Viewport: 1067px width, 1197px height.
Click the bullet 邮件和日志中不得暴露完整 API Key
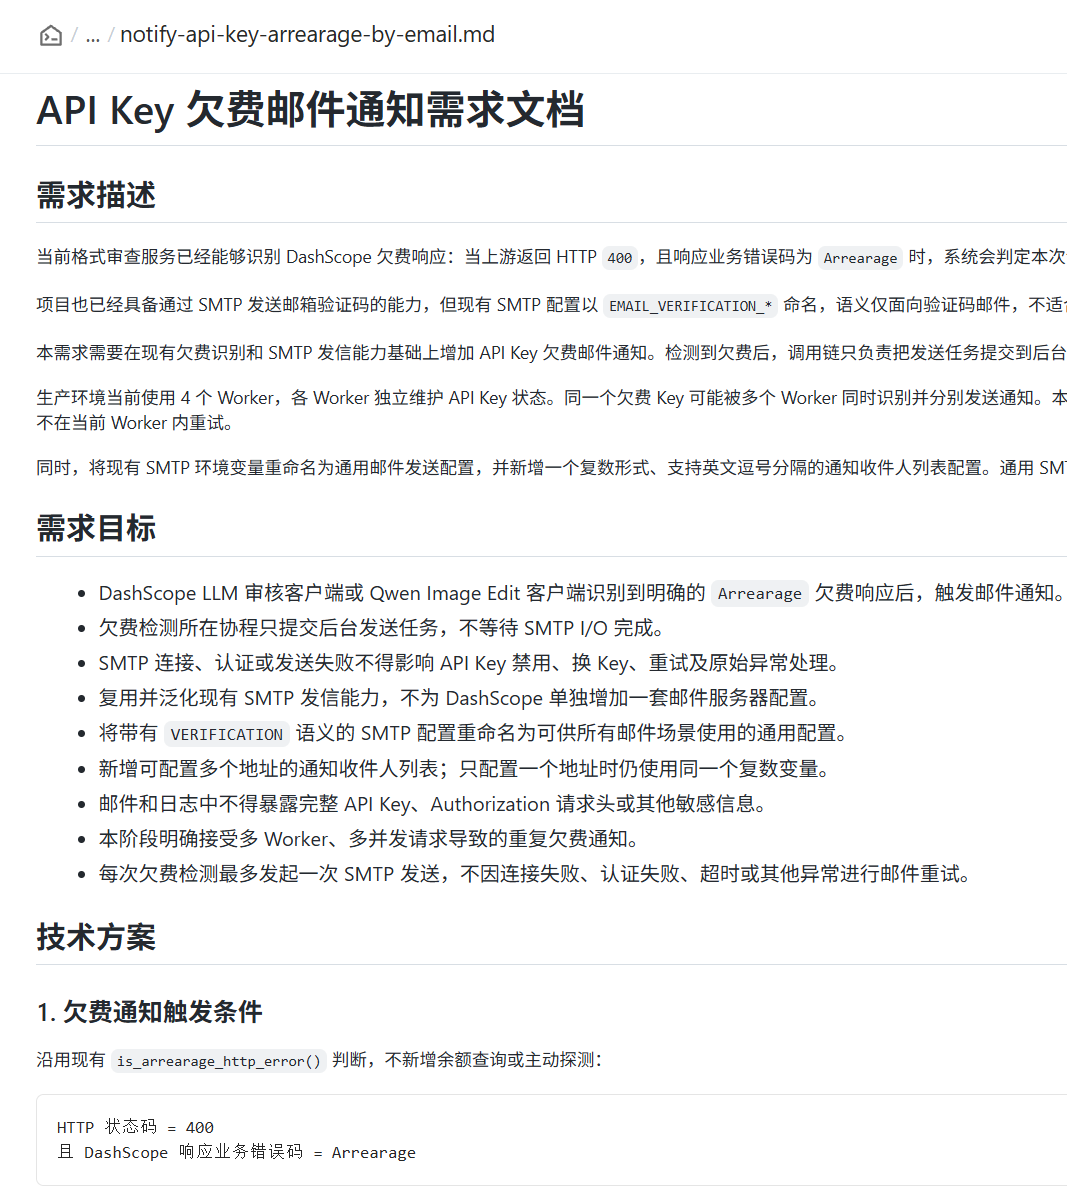point(434,804)
